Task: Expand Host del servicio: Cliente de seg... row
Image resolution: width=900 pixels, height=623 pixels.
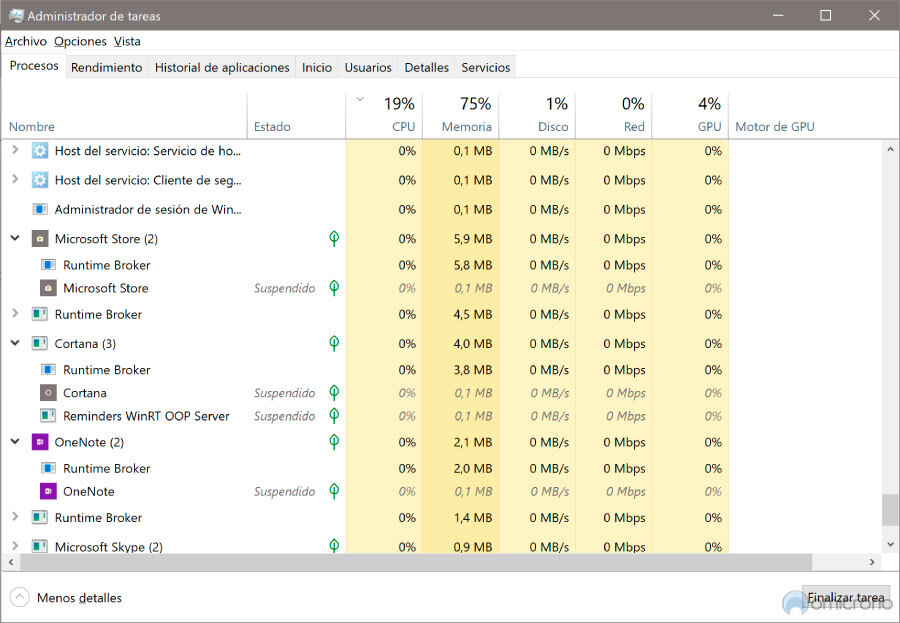Action: (x=15, y=180)
